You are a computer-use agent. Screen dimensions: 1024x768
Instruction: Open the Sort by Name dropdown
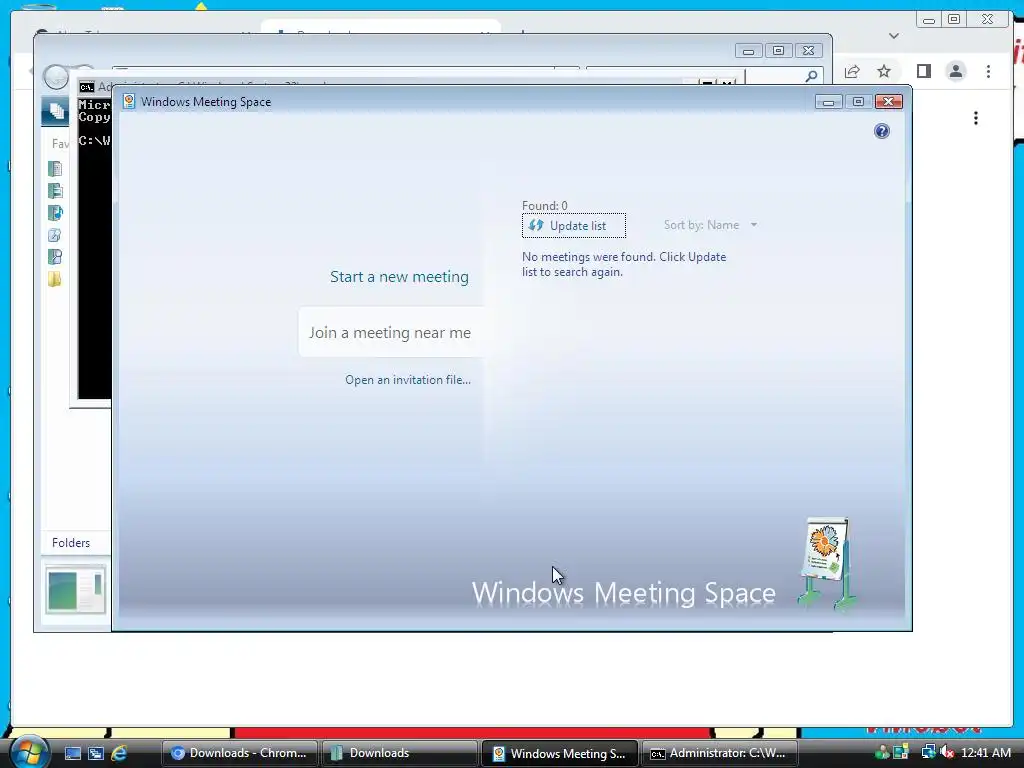tap(711, 225)
